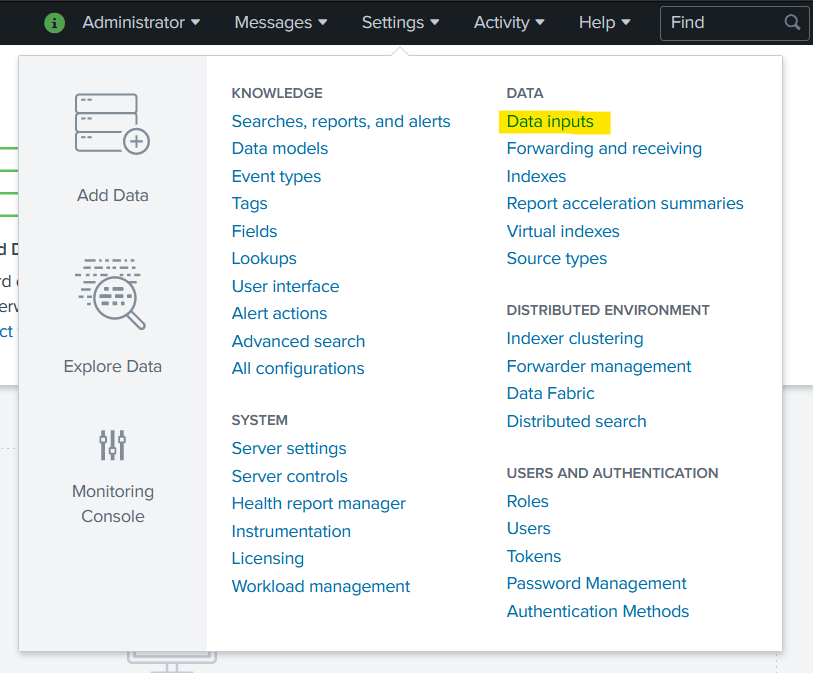Viewport: 813px width, 673px height.
Task: Open Indexer clustering
Action: [x=574, y=339]
